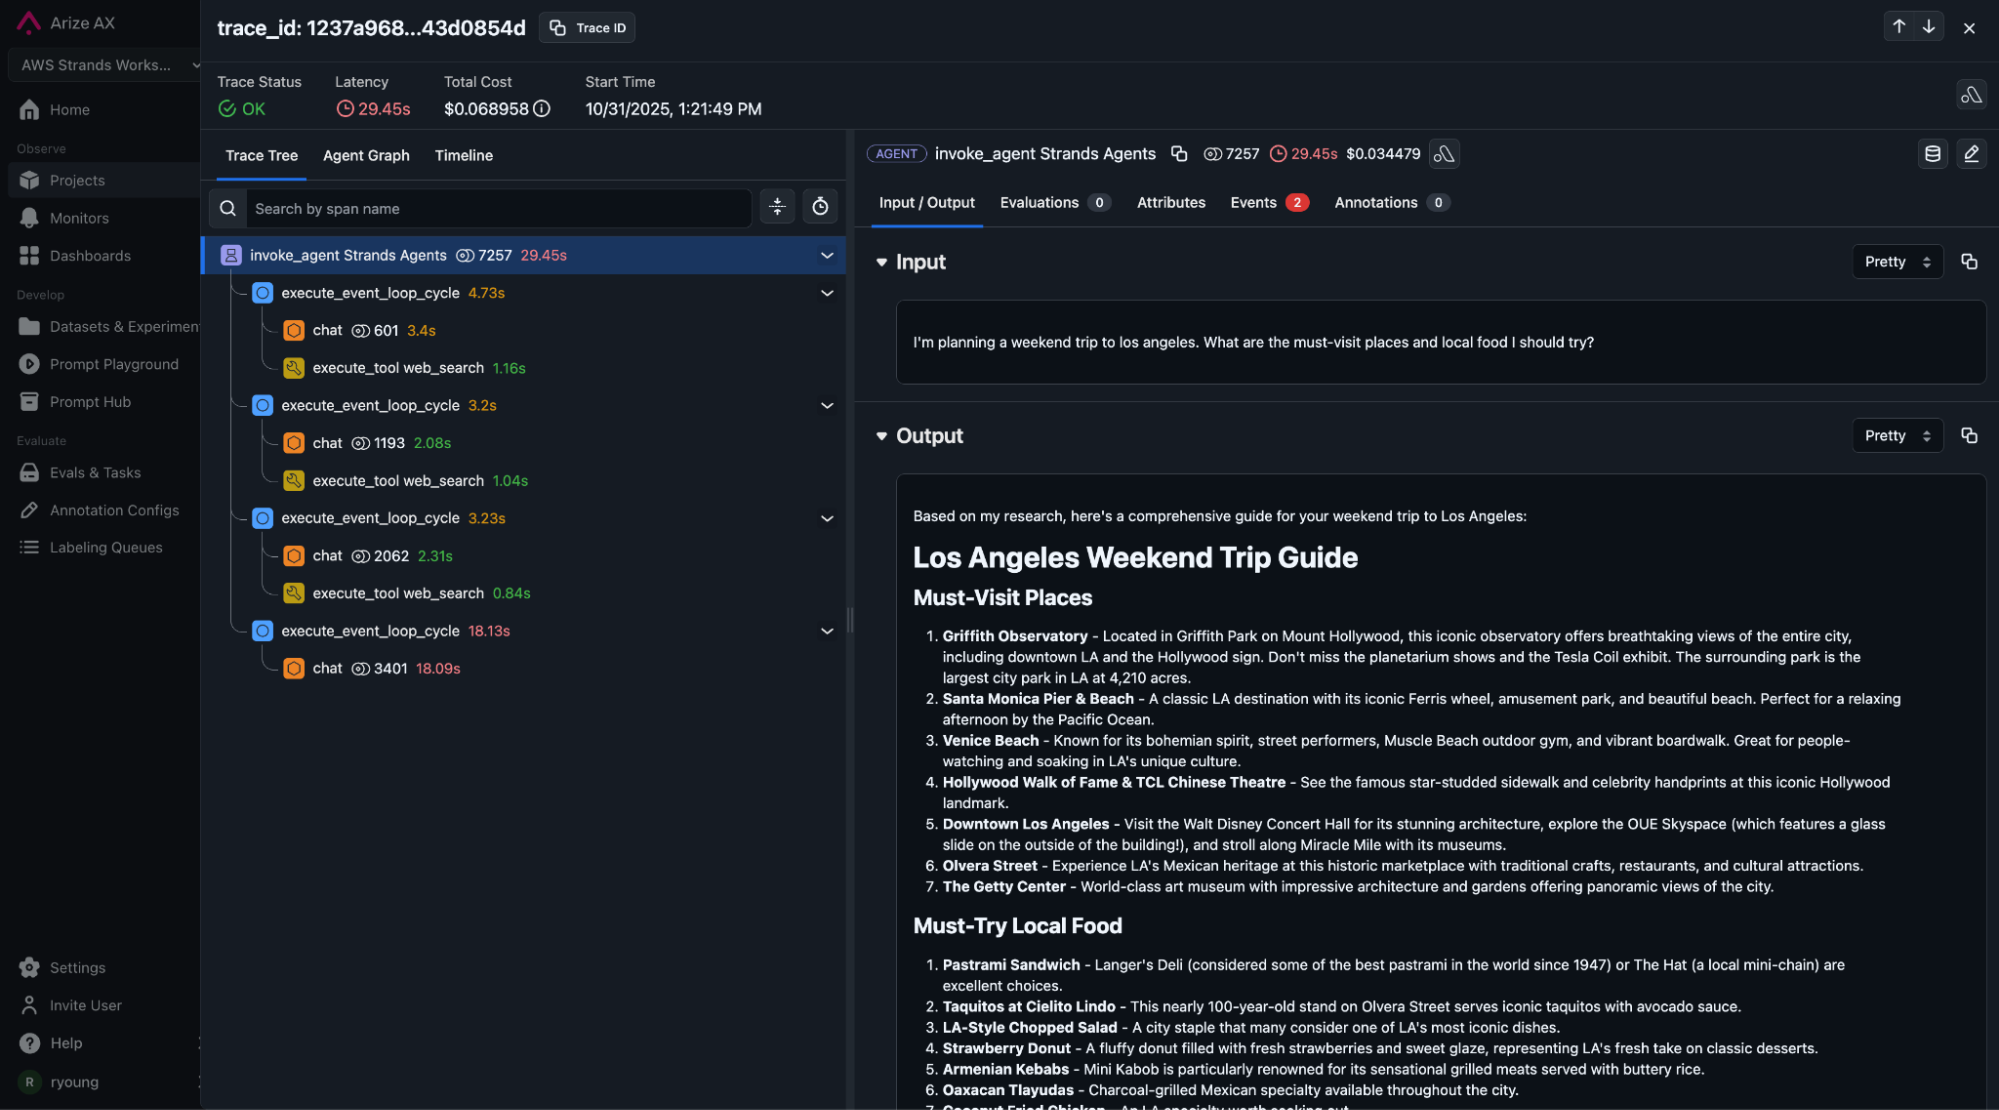Open the AWS Strands Works project selector
Image resolution: width=1999 pixels, height=1110 pixels.
click(x=104, y=65)
